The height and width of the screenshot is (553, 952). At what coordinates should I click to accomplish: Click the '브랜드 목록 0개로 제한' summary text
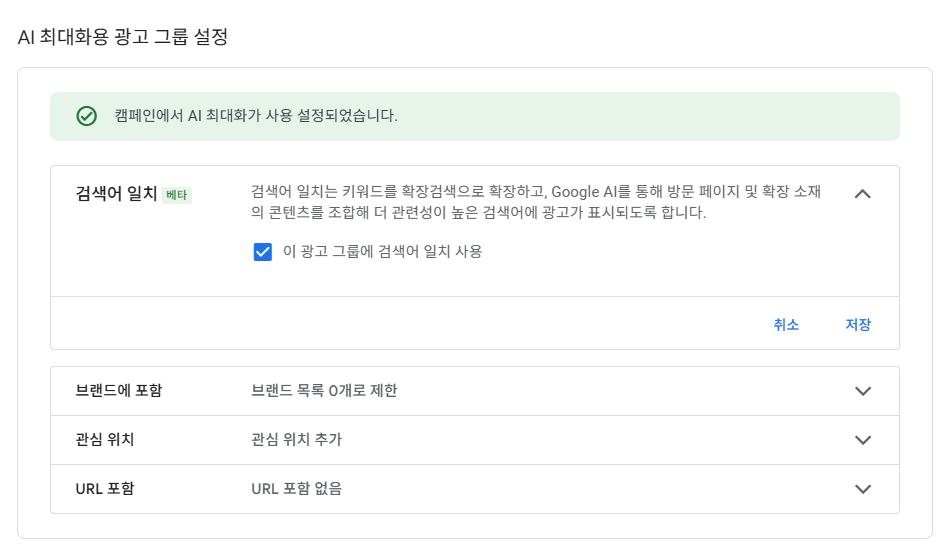click(324, 391)
